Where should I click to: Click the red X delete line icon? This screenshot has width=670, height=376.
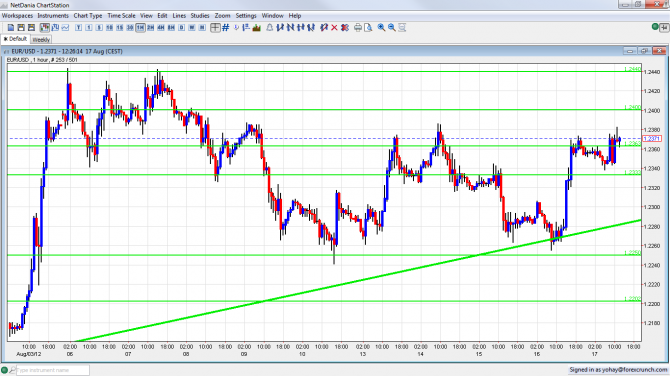click(x=334, y=27)
